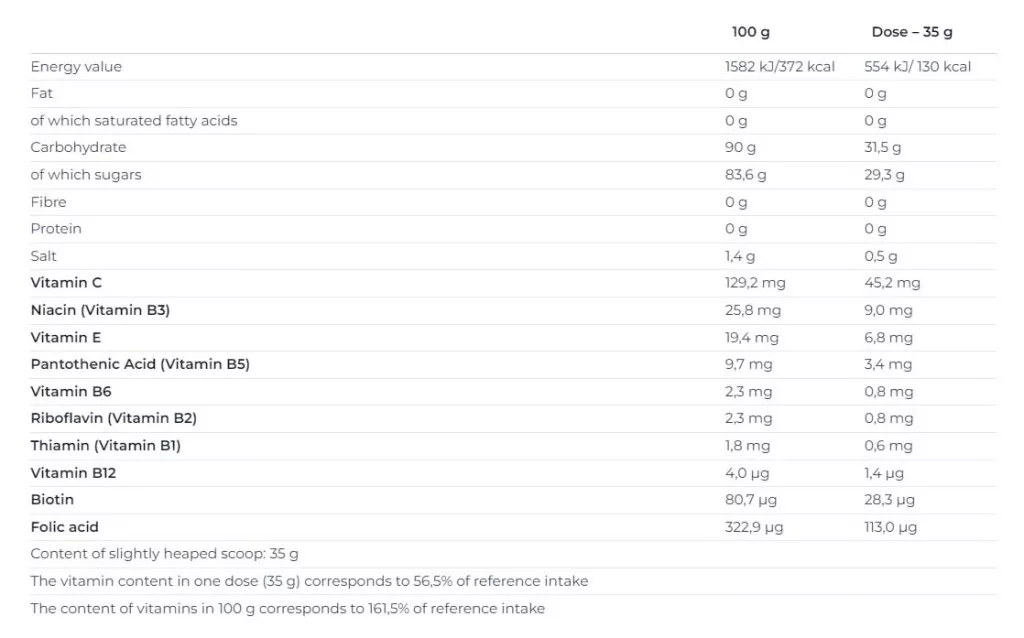Click the '80,7 µg' Biotin value
Image resolution: width=1024 pixels, height=638 pixels.
click(x=751, y=500)
